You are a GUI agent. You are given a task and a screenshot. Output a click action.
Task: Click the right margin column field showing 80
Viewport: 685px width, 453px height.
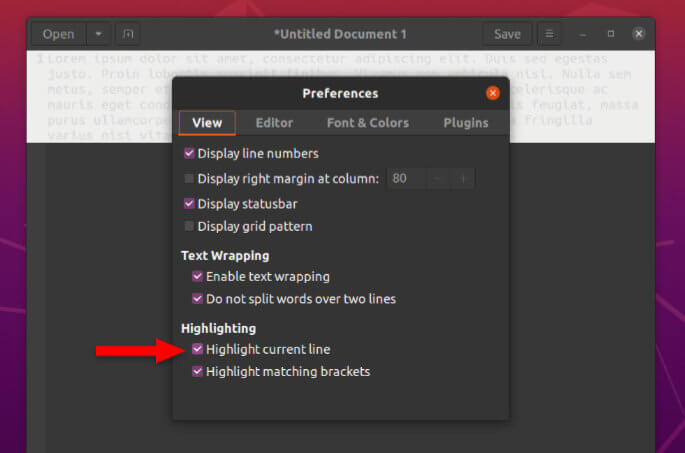click(x=406, y=178)
